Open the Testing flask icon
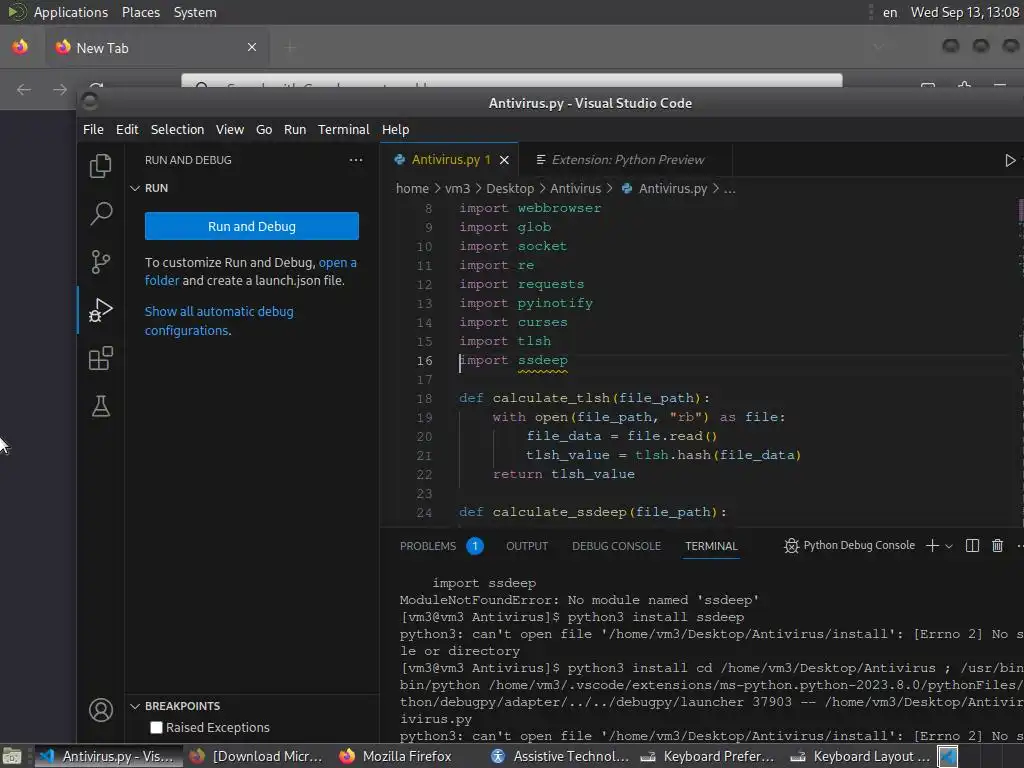 tap(101, 406)
